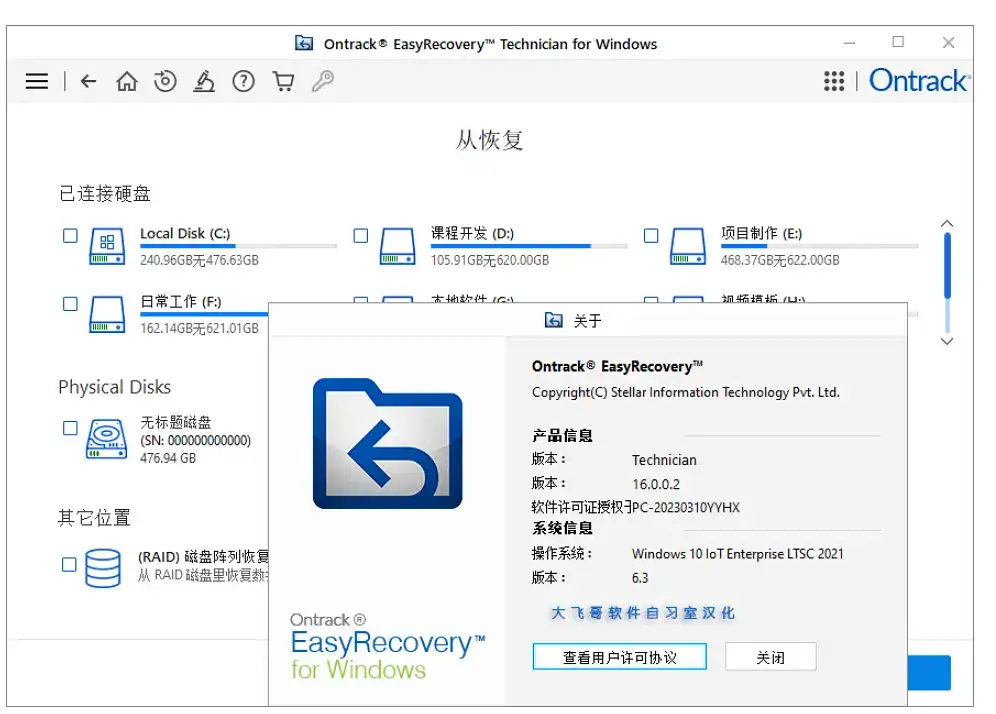
Task: Open the recovery history (circular arrow) icon
Action: coord(165,82)
